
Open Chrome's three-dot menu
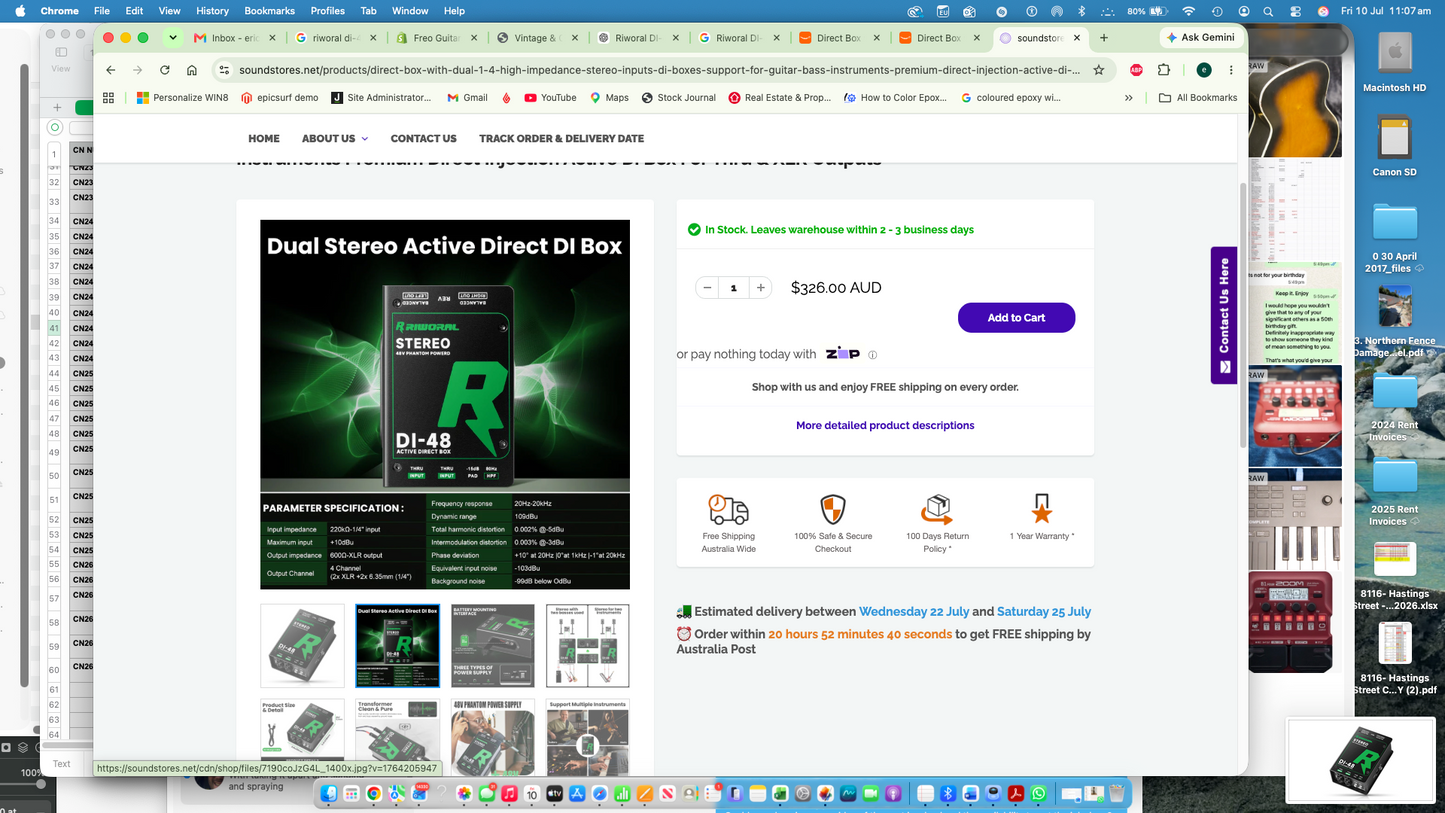click(1231, 70)
